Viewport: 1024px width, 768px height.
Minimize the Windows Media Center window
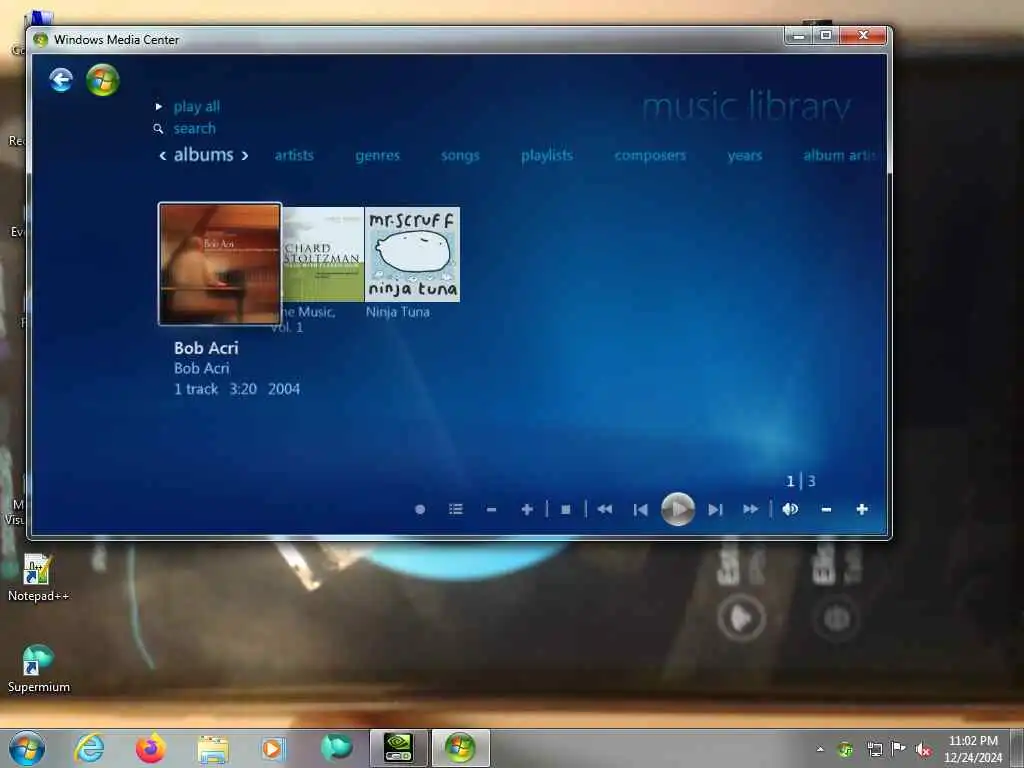tap(798, 35)
